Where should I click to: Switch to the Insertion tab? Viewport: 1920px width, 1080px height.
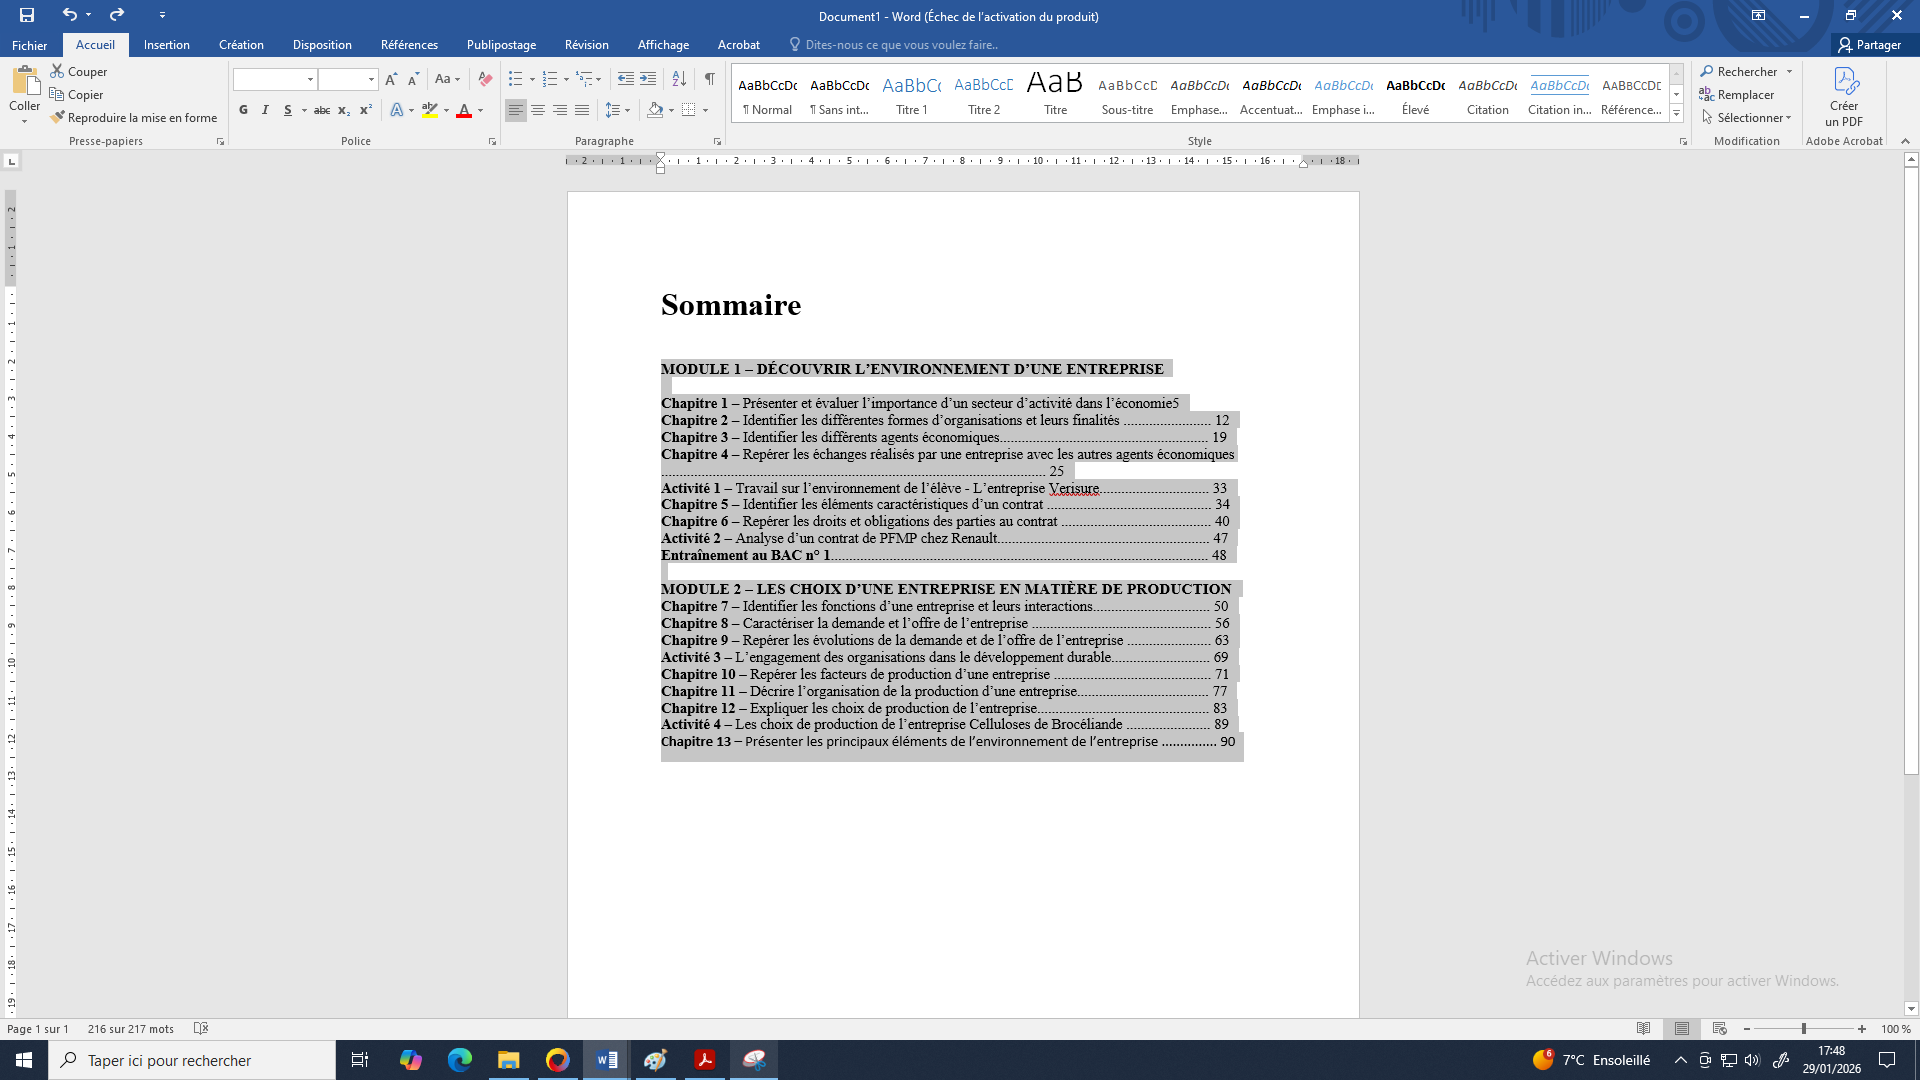pyautogui.click(x=166, y=45)
